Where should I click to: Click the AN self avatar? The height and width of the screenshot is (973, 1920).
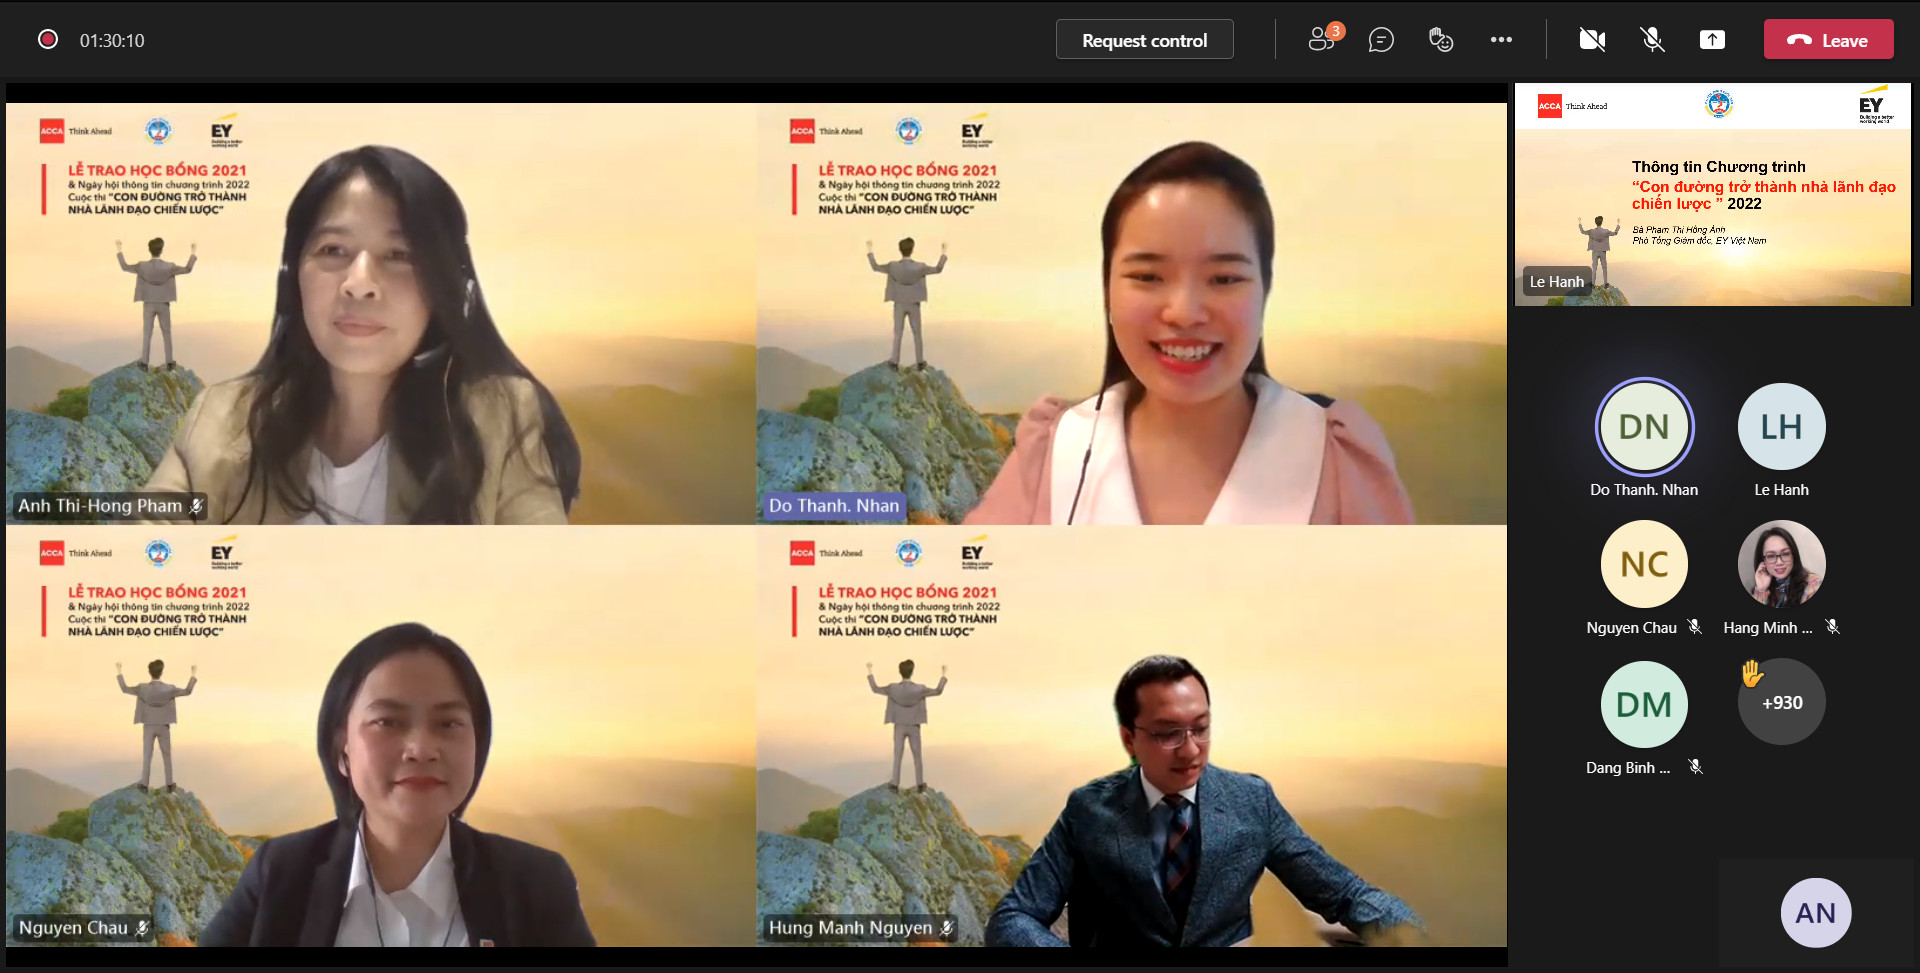click(x=1815, y=913)
